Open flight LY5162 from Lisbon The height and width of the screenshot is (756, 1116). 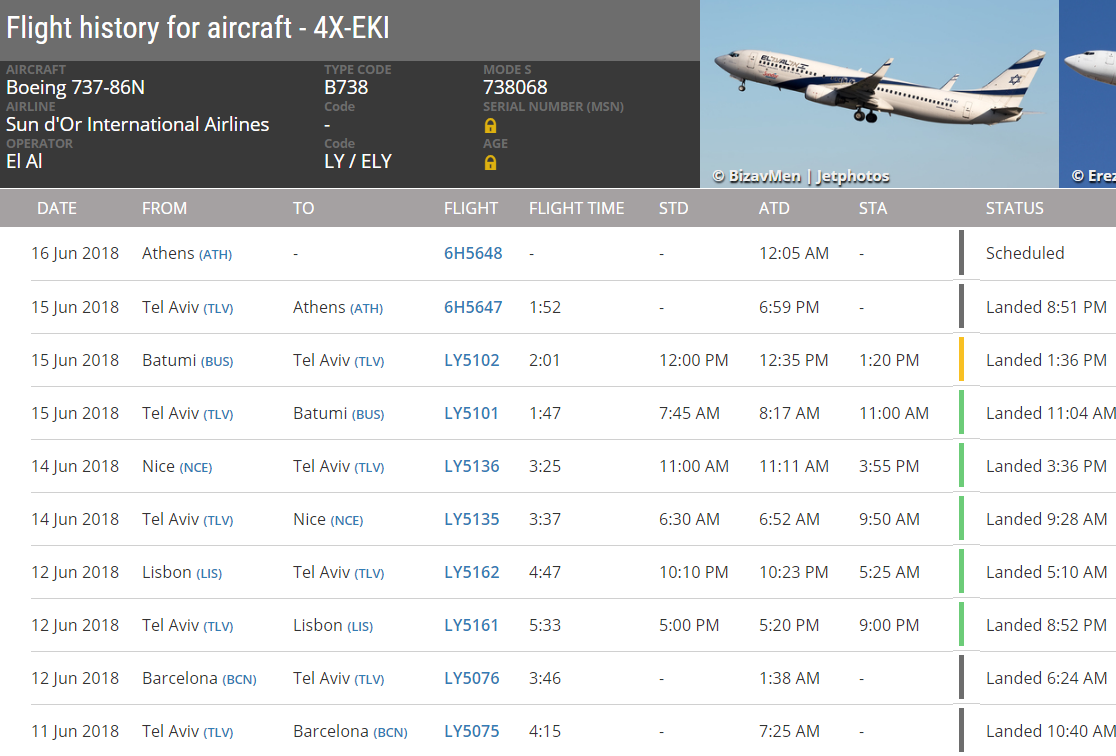click(471, 572)
